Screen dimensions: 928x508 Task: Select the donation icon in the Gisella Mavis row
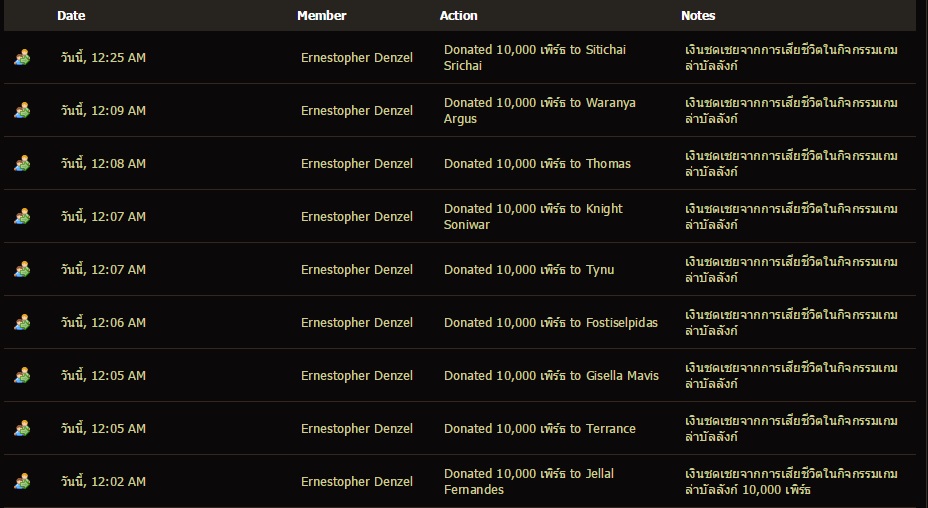tap(22, 375)
